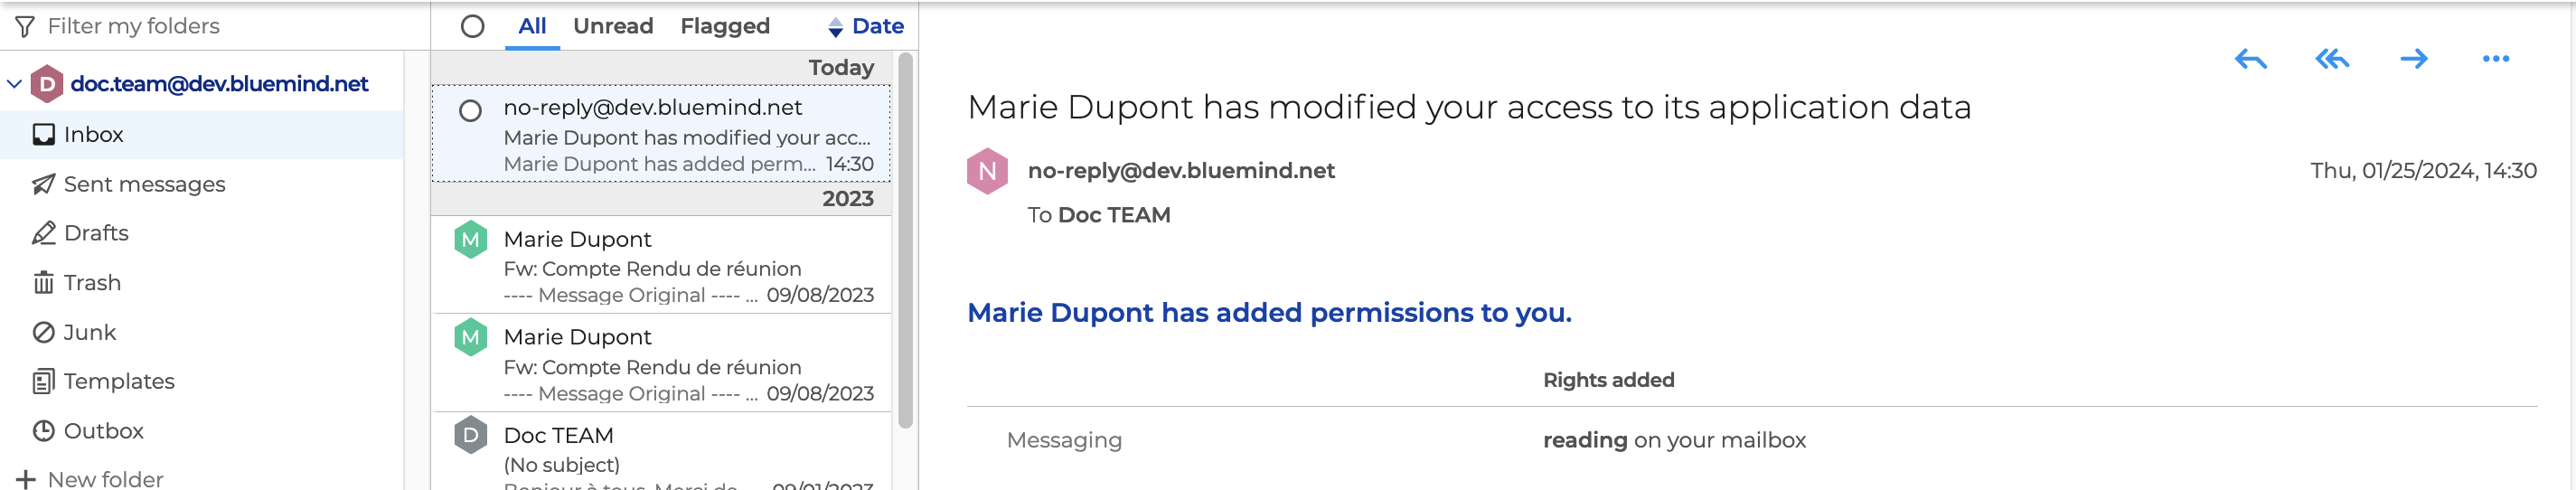Open the Drafts folder
This screenshot has height=490, width=2576.
click(x=96, y=233)
